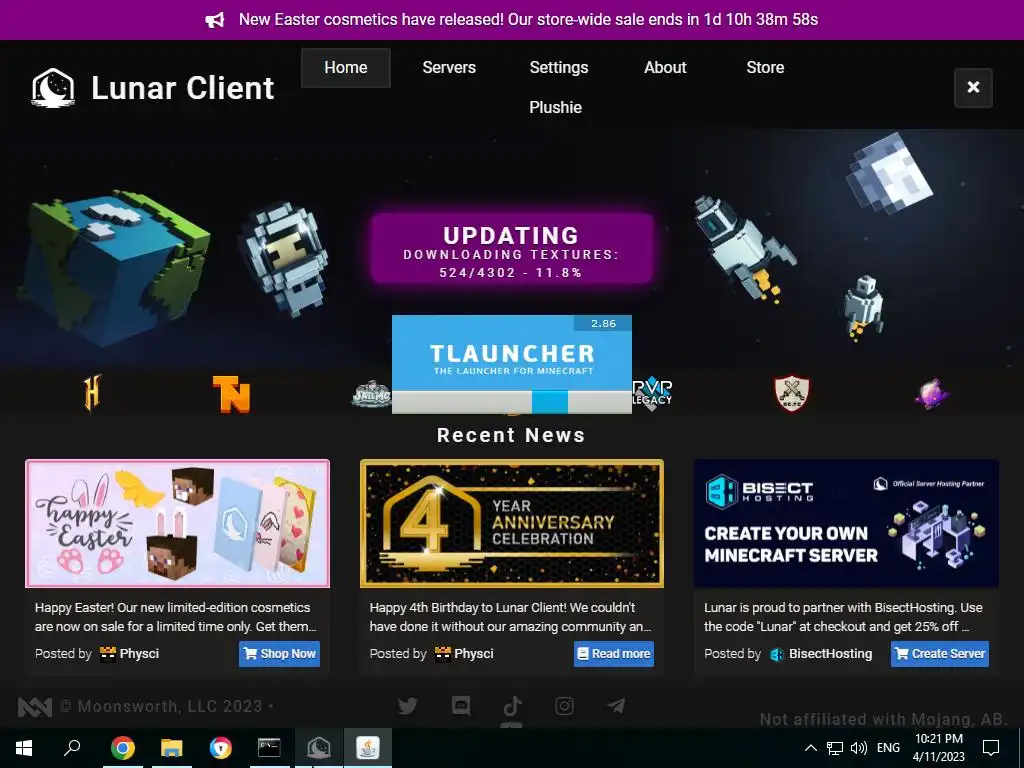Select the orange TN server icon
The width and height of the screenshot is (1024, 768).
click(x=231, y=394)
